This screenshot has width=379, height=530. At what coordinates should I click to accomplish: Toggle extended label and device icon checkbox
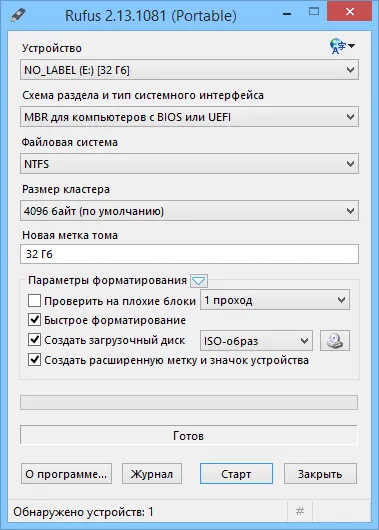(x=34, y=360)
